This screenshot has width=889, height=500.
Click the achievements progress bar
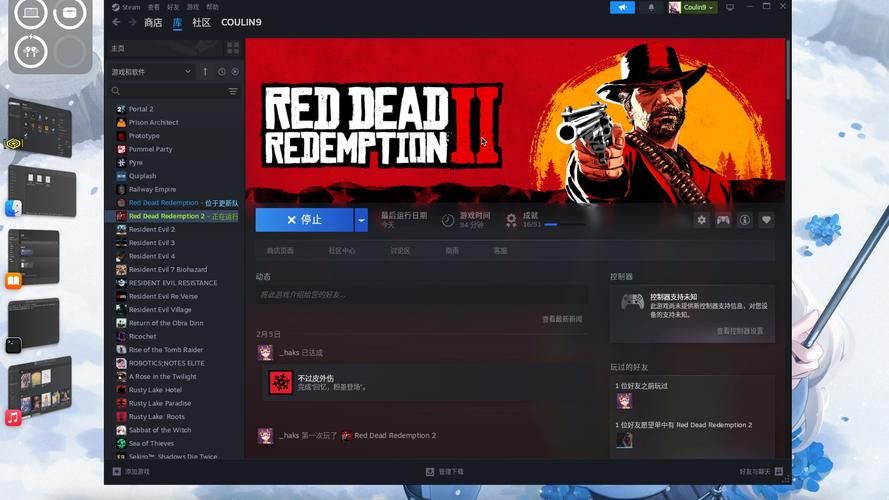click(564, 224)
